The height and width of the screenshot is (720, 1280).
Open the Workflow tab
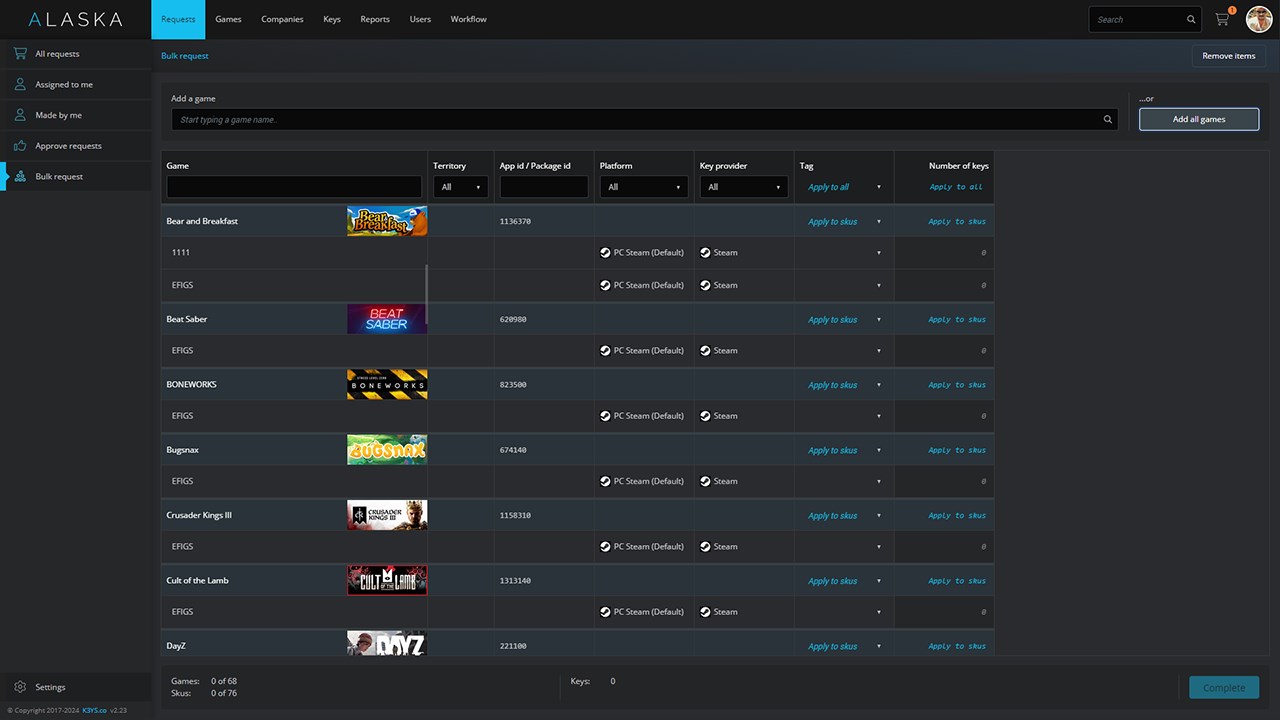coord(468,19)
